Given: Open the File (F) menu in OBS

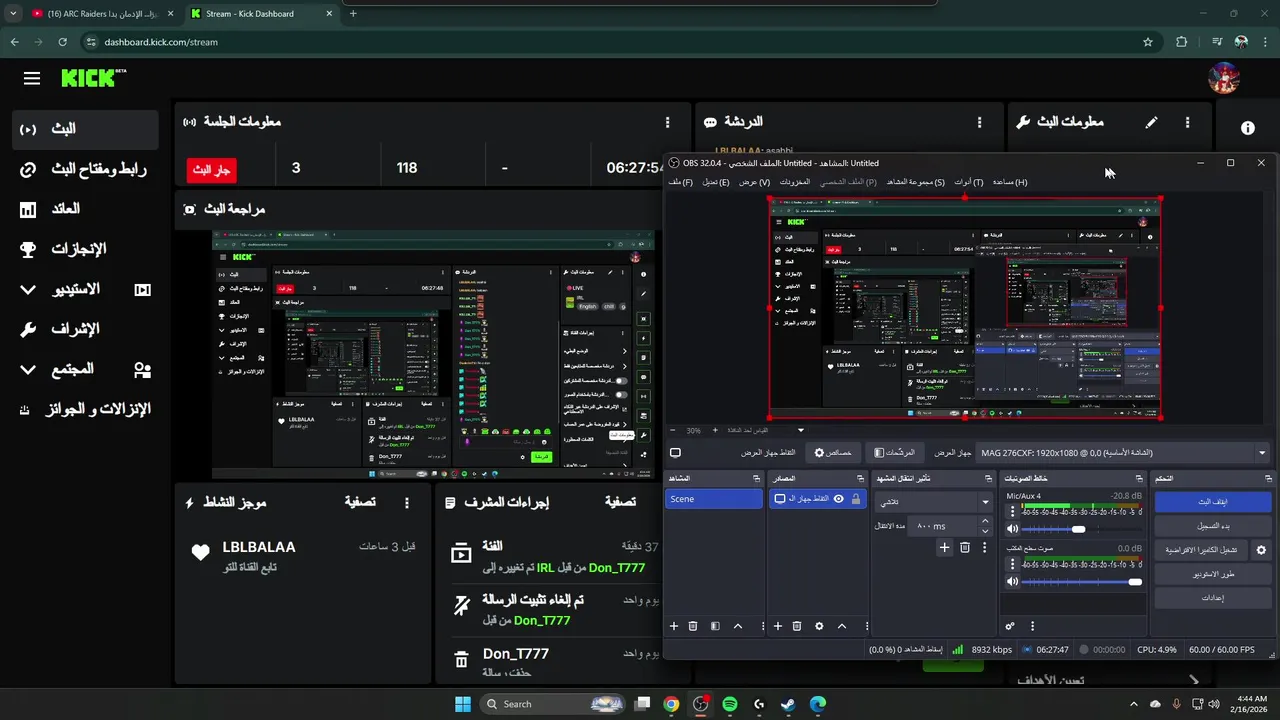Looking at the screenshot, I should [681, 182].
